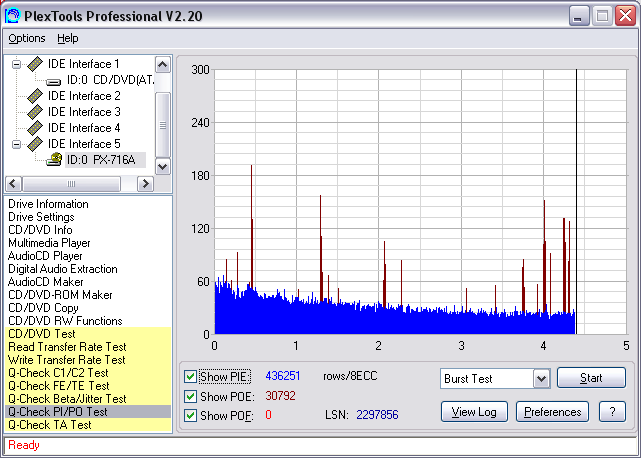Screen dimensions: 641x458
Task: Open Drive Settings function
Action: (41, 217)
